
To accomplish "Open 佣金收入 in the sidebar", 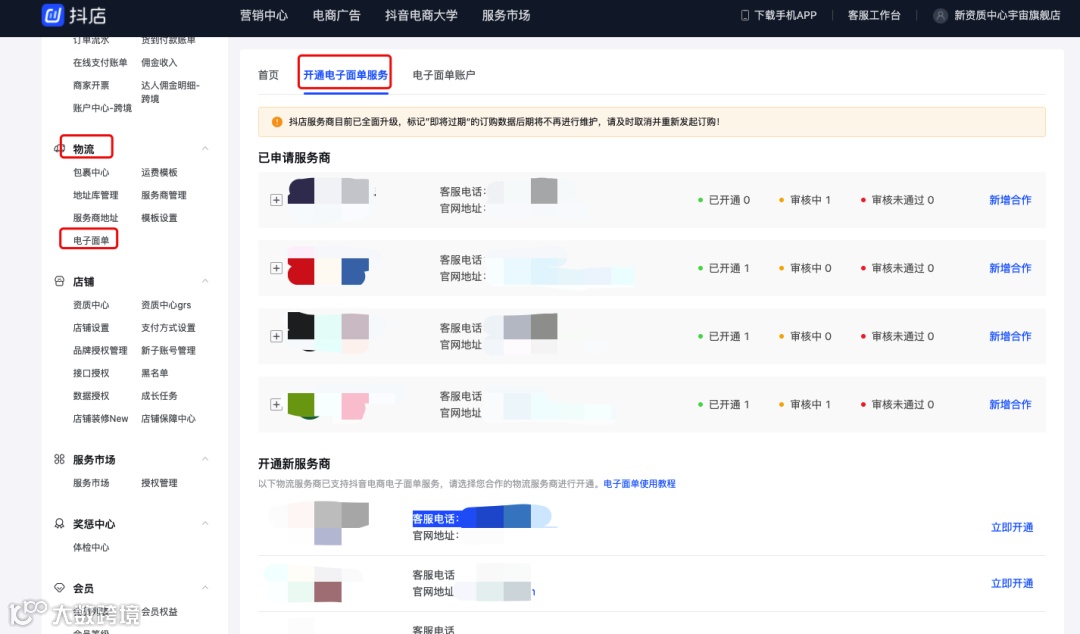I will (x=159, y=63).
